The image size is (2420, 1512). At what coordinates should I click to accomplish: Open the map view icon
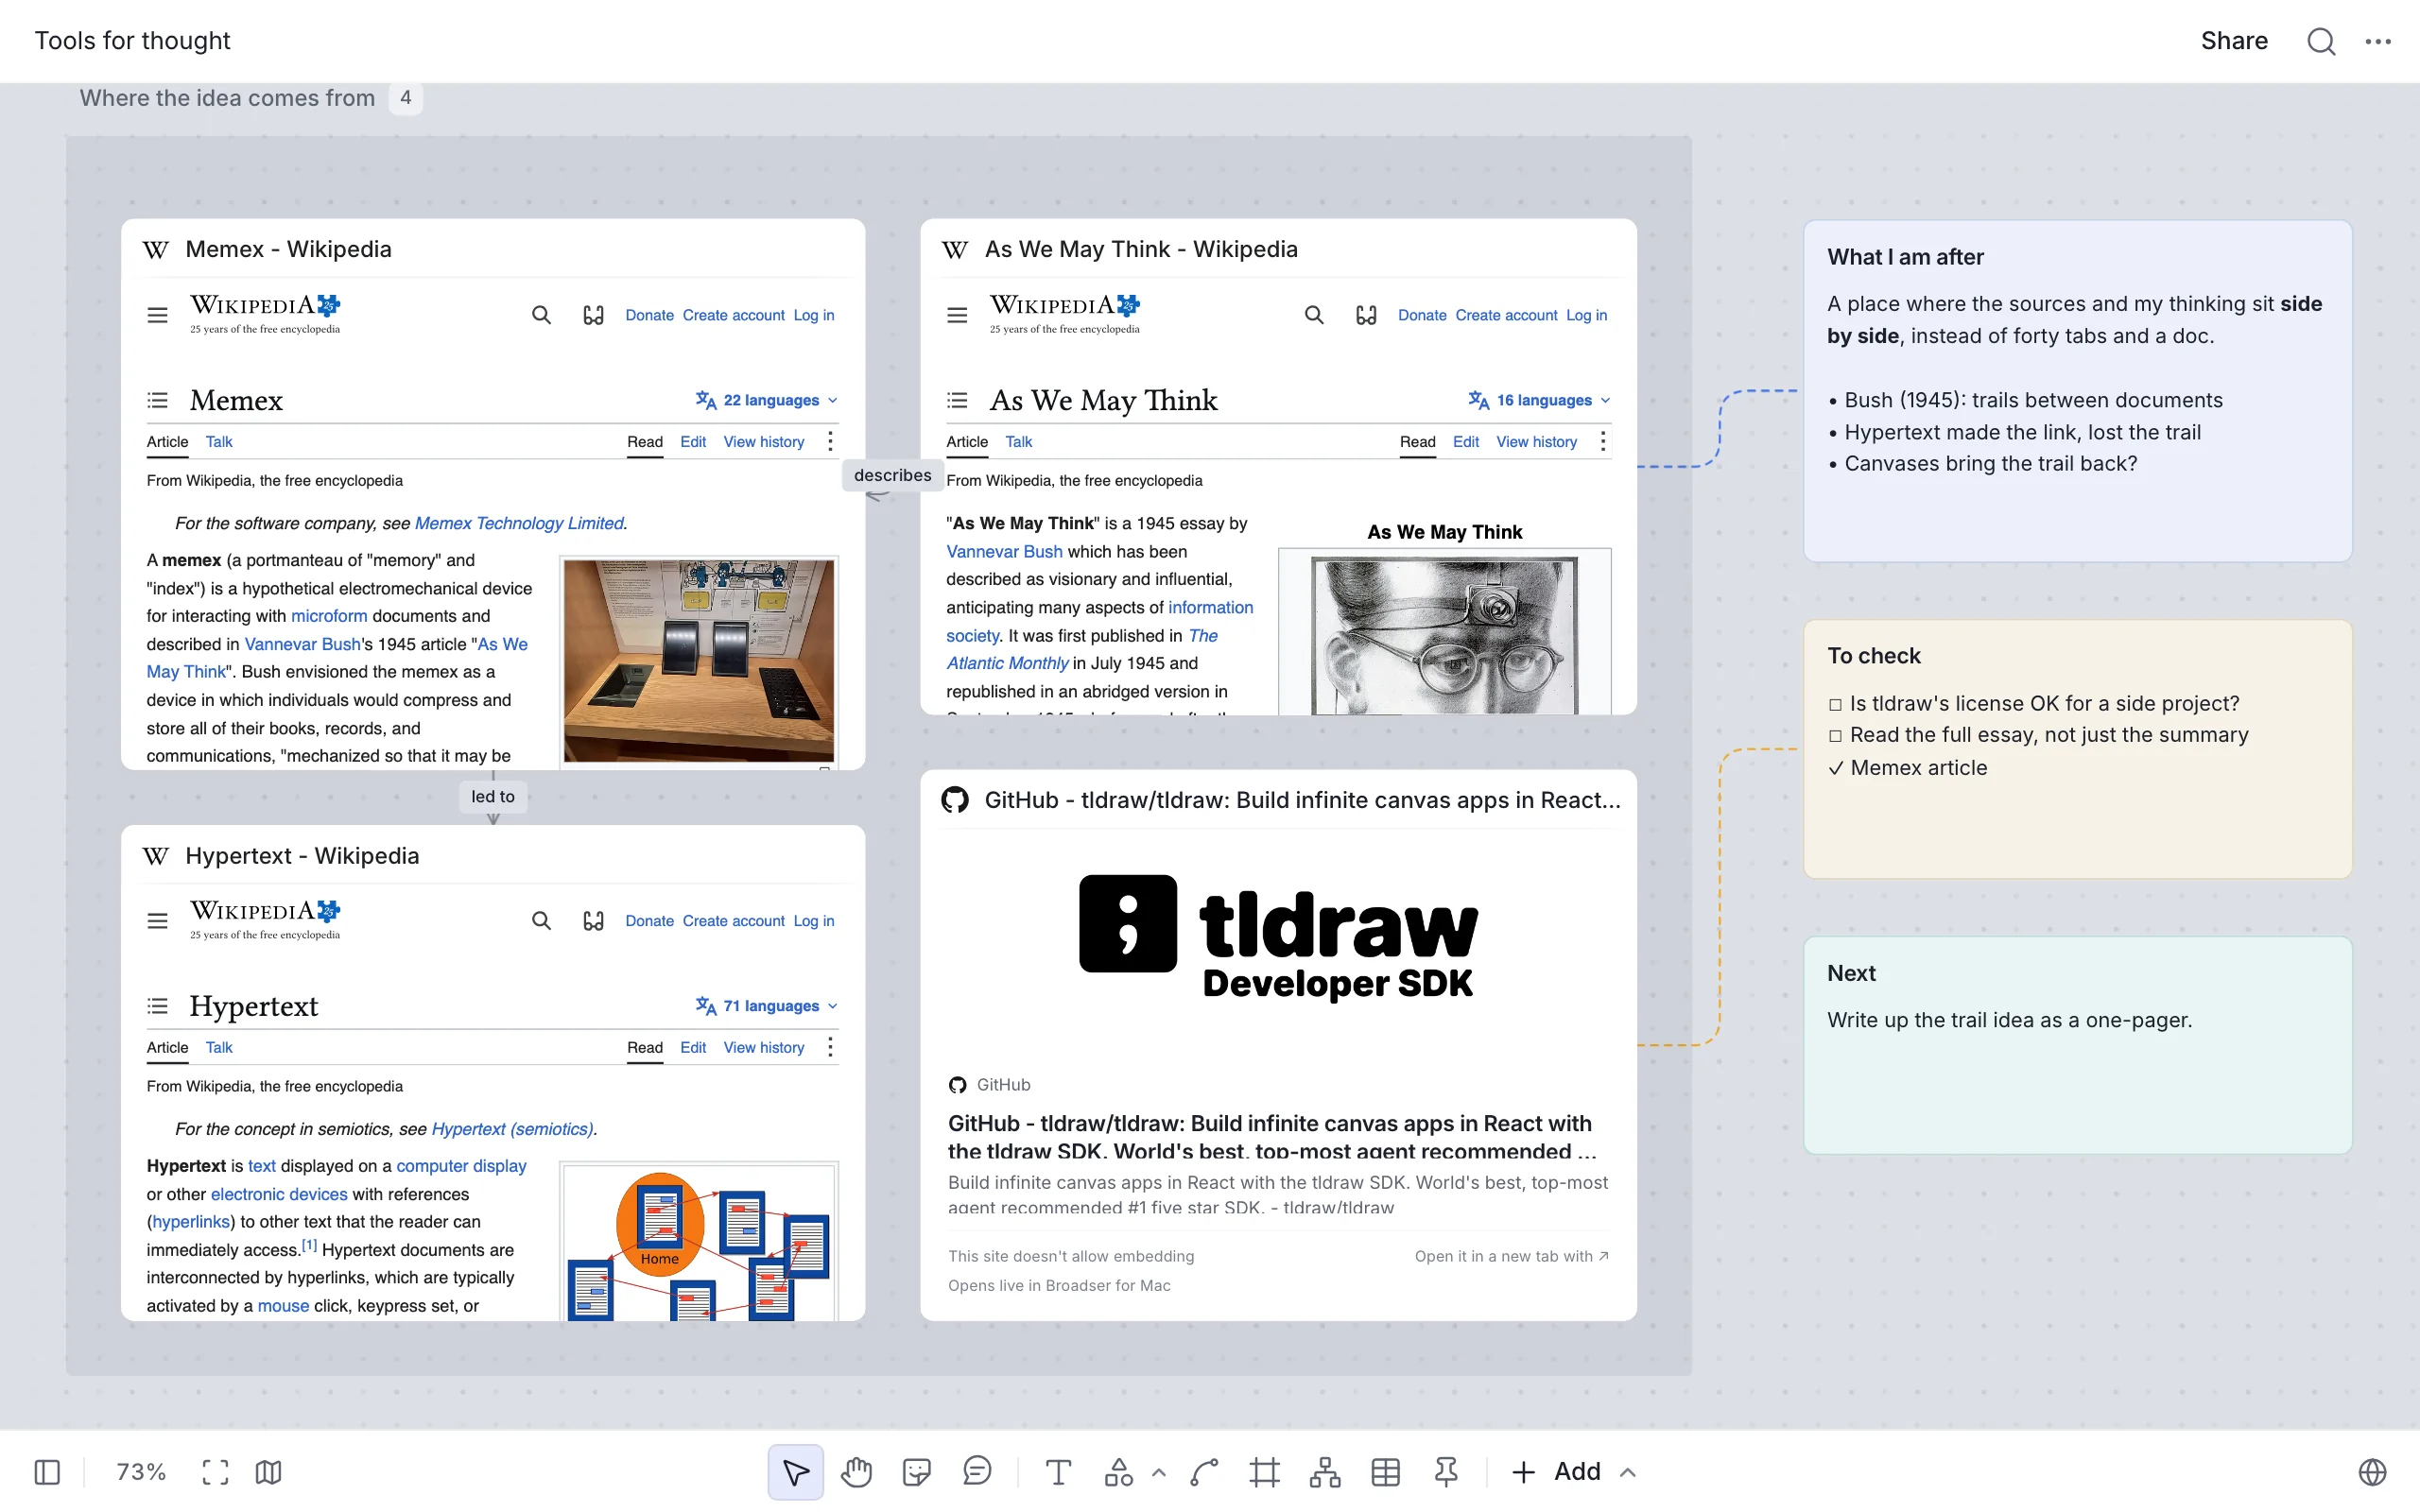268,1472
